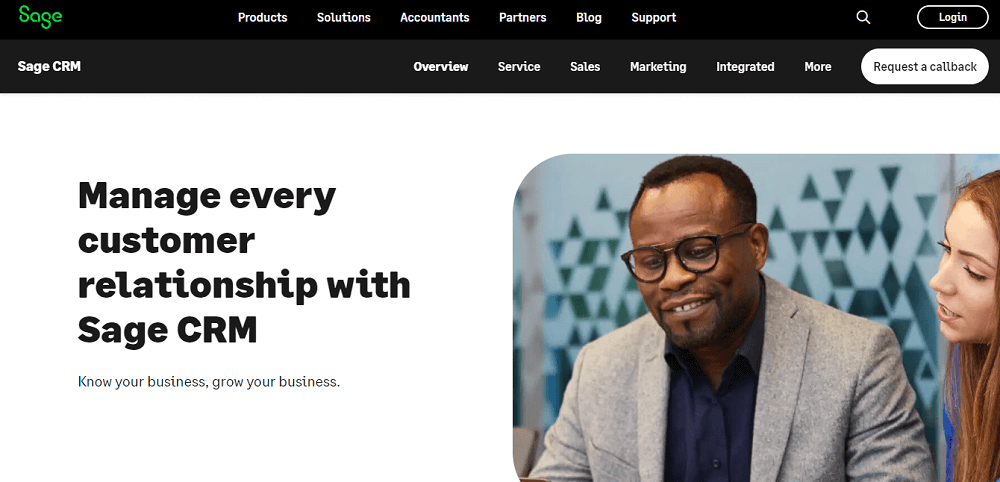The image size is (1000, 482).
Task: Click the hero photo of man
Action: (756, 318)
